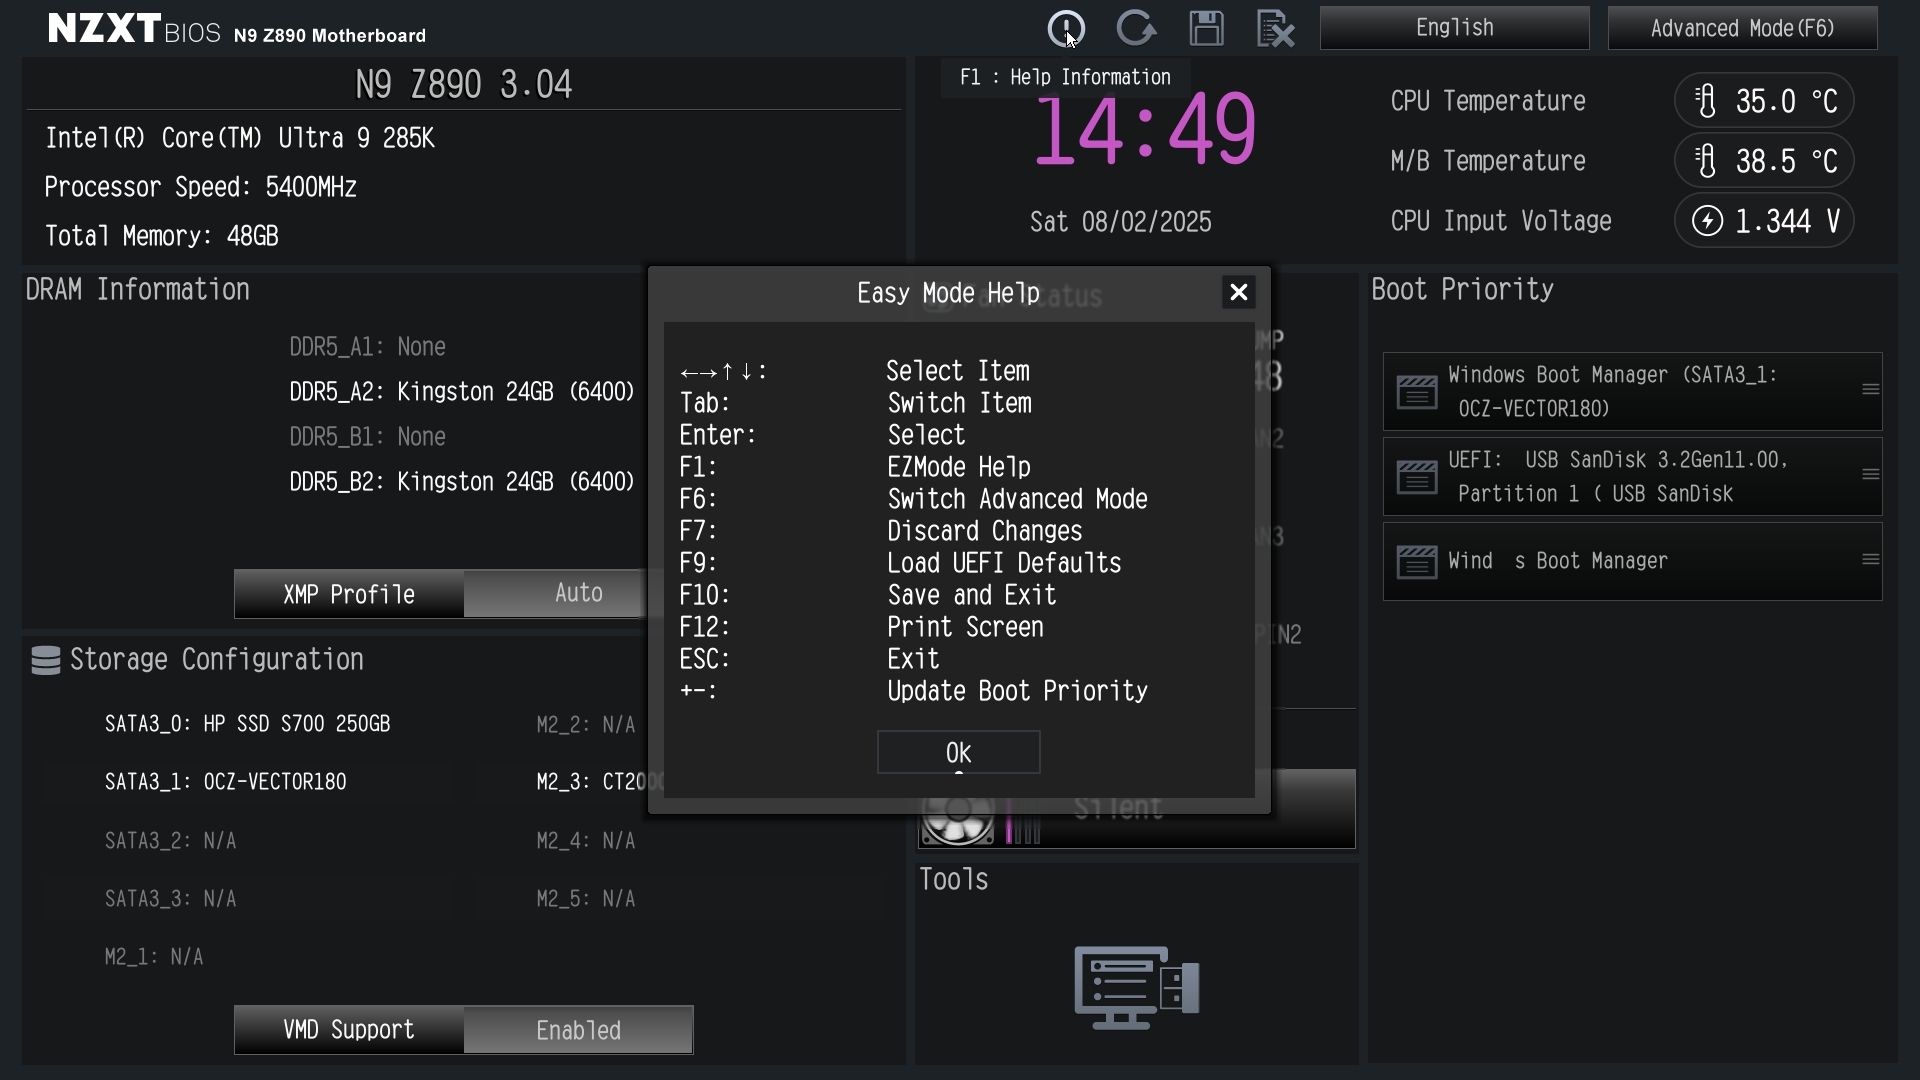This screenshot has height=1080, width=1920.
Task: Close the Easy Mode Help dialog
Action: (x=1238, y=292)
